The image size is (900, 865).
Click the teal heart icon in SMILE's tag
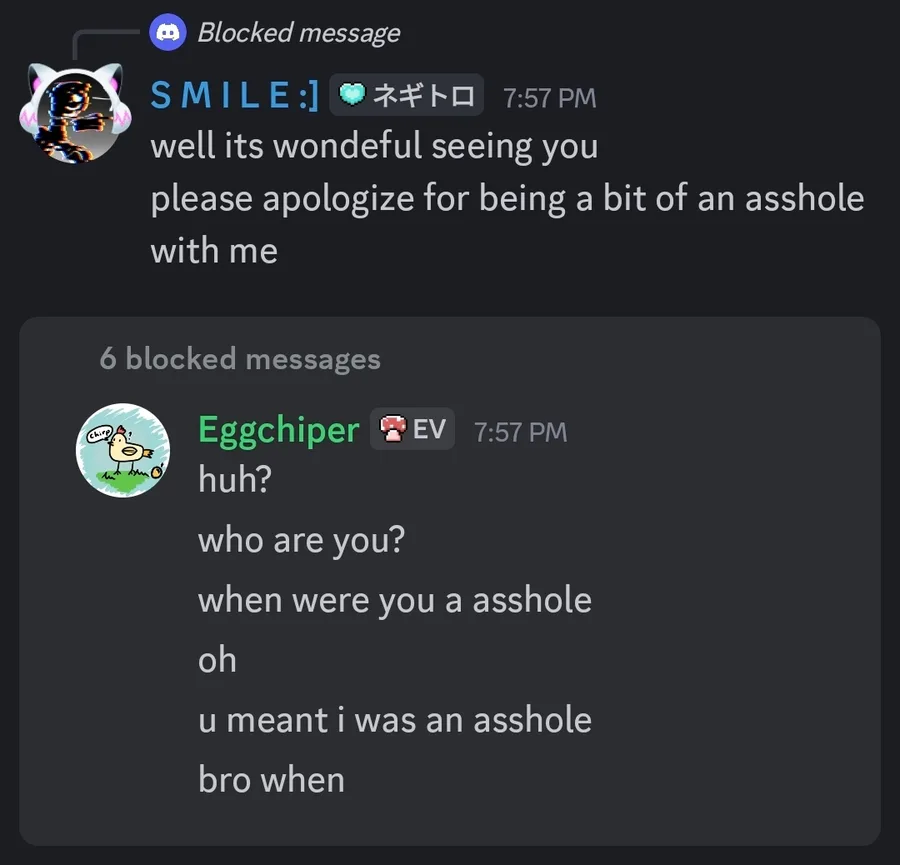(353, 96)
